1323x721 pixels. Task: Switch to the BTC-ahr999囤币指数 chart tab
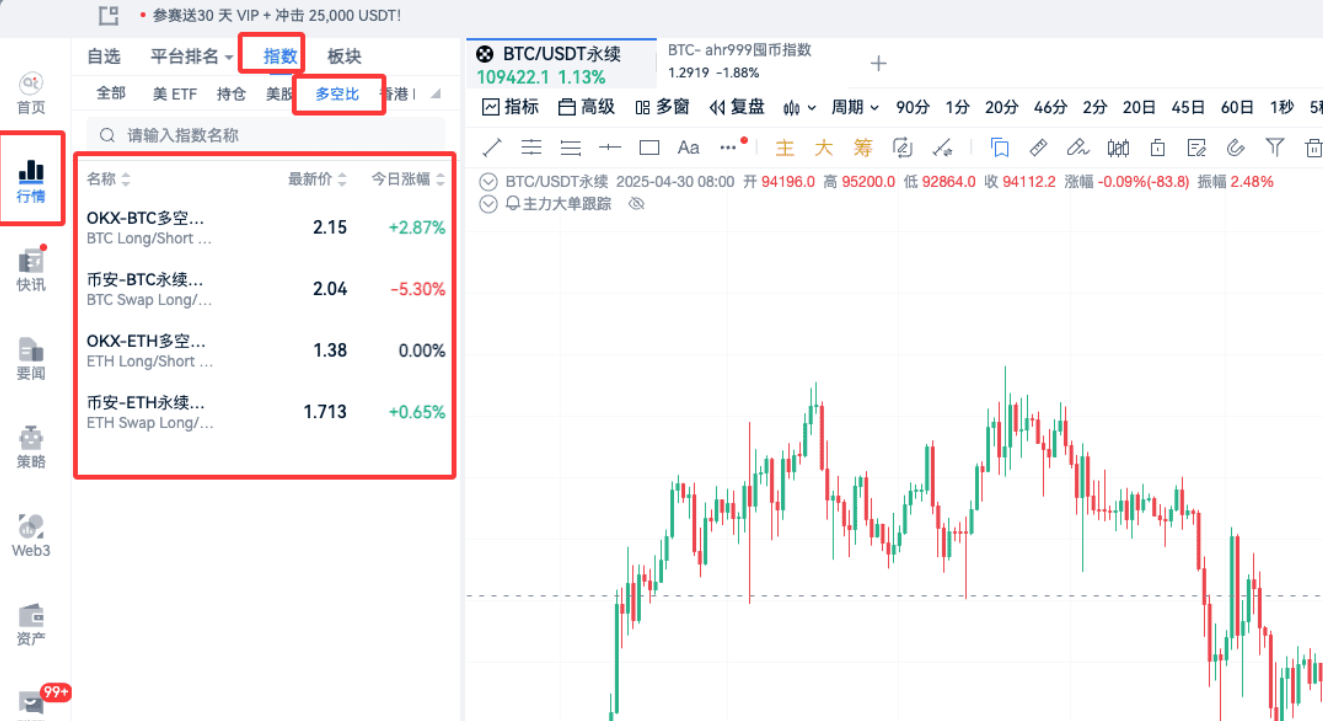pos(740,62)
